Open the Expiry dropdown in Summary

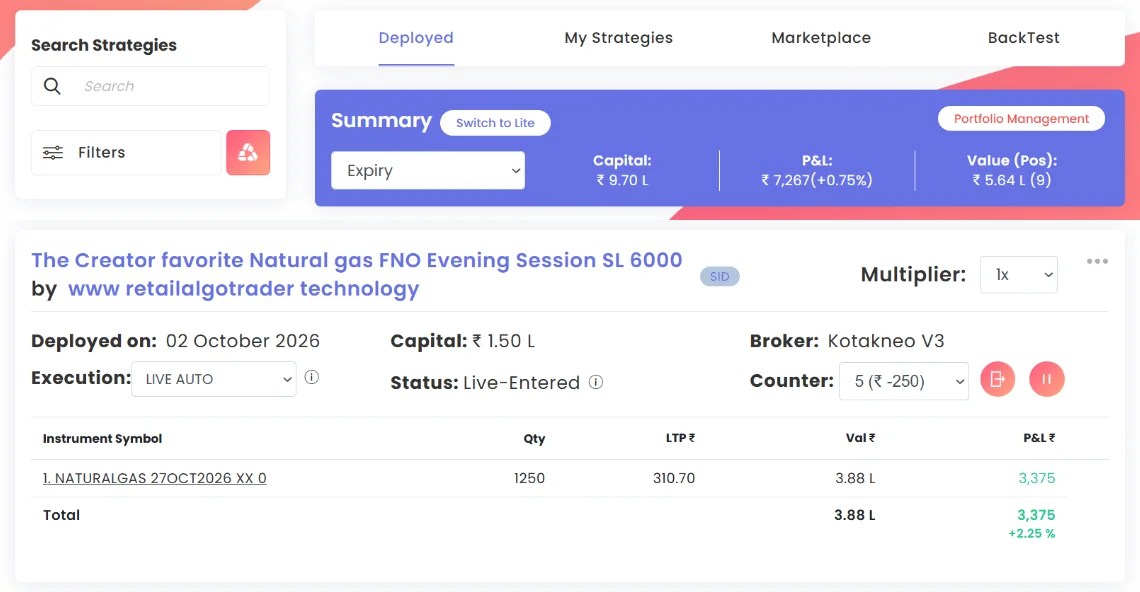pos(428,170)
